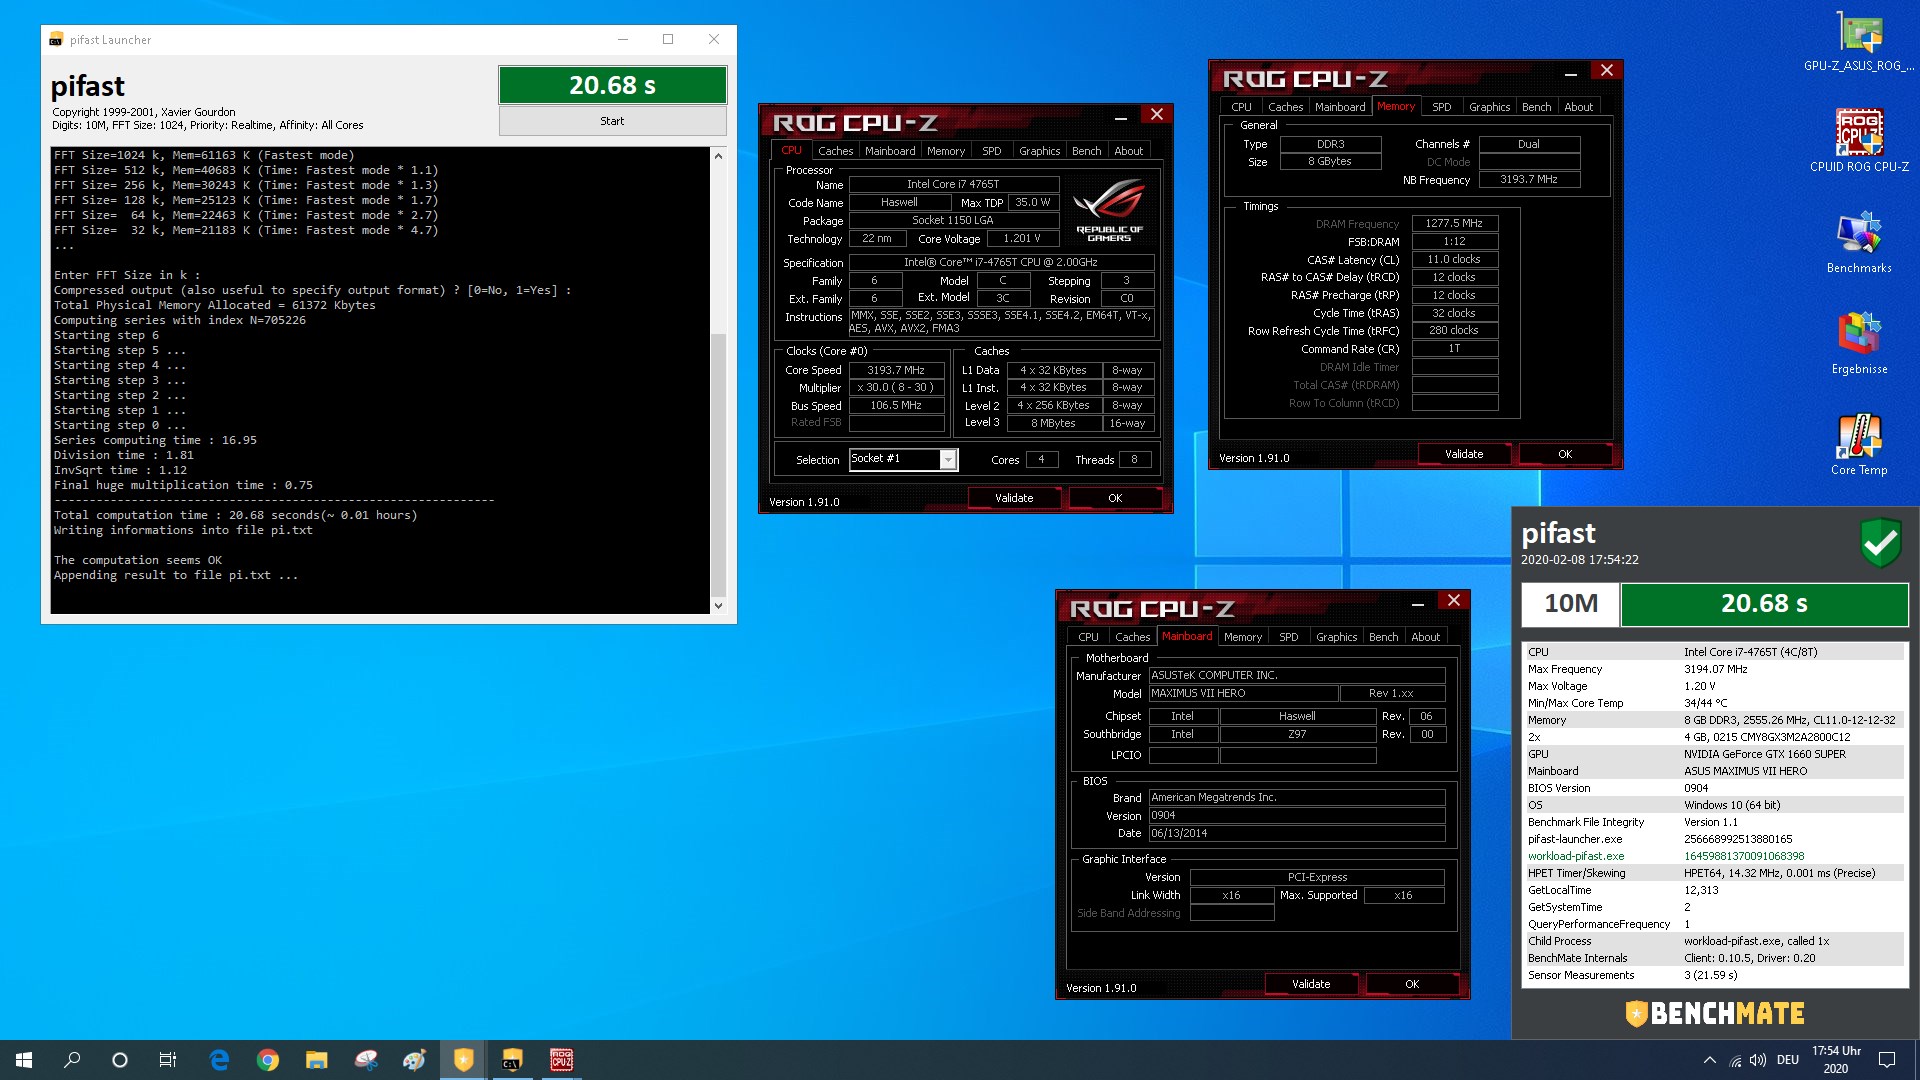1920x1080 pixels.
Task: Click the Core Speed value field
Action: [896, 370]
